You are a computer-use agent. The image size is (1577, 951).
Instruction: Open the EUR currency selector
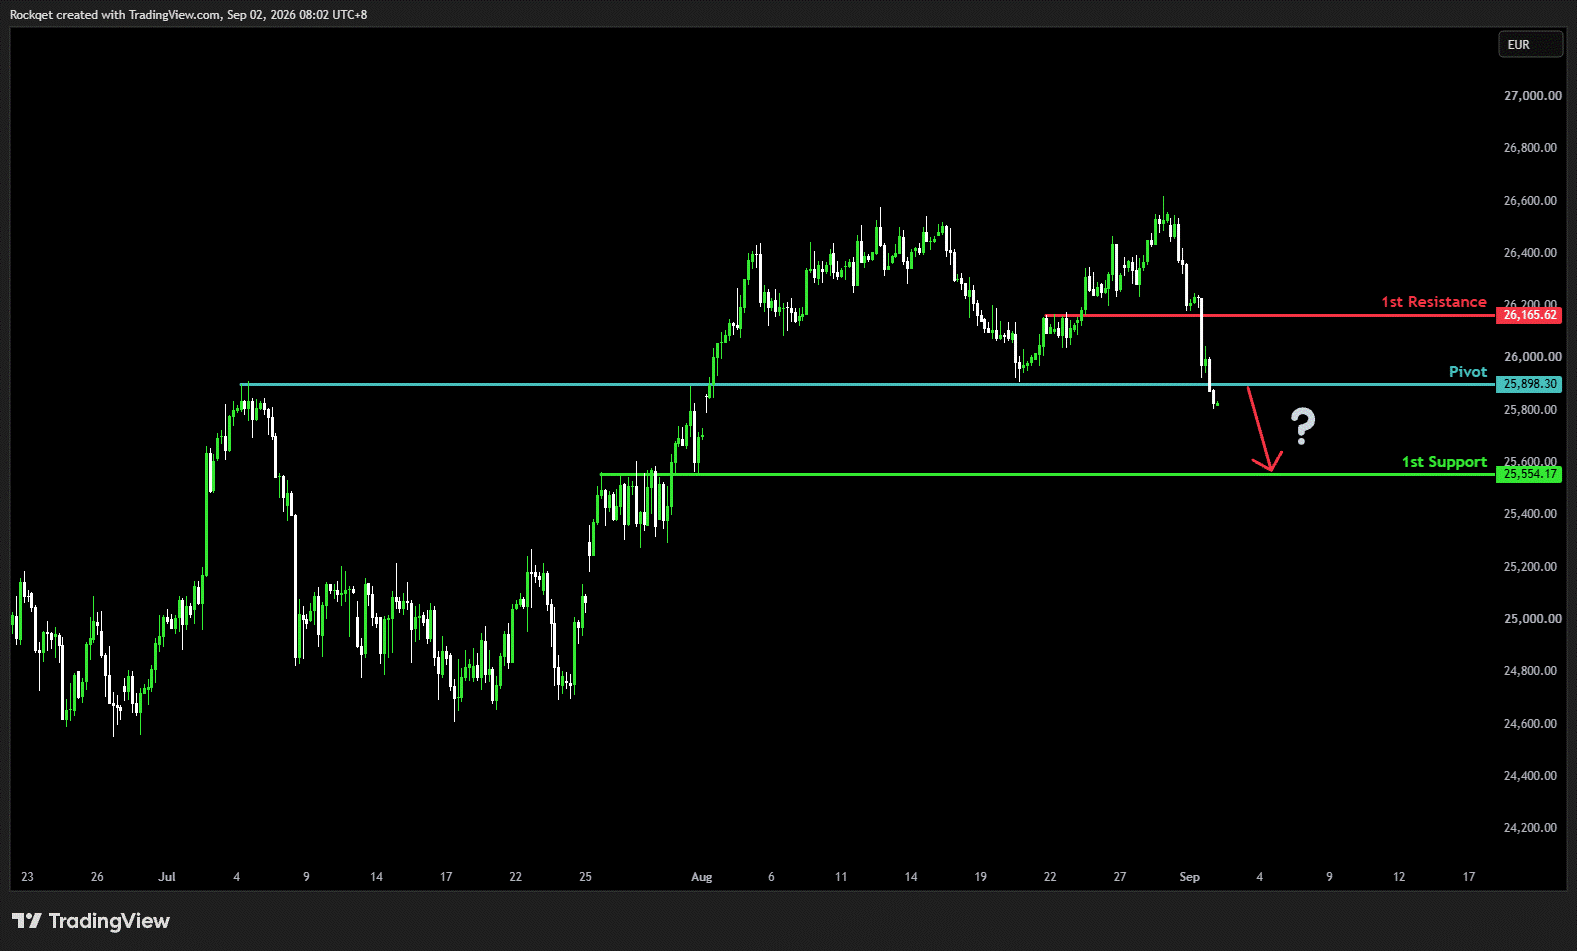pos(1529,45)
